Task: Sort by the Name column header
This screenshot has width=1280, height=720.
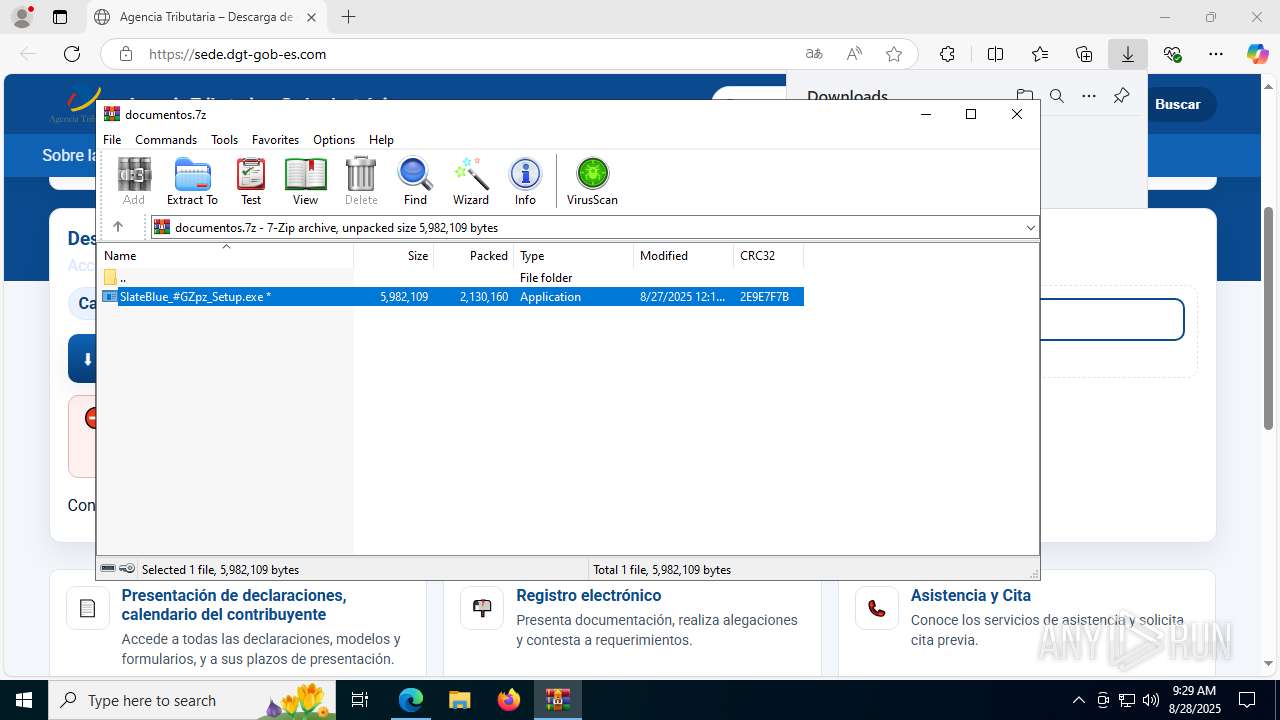Action: click(x=226, y=256)
